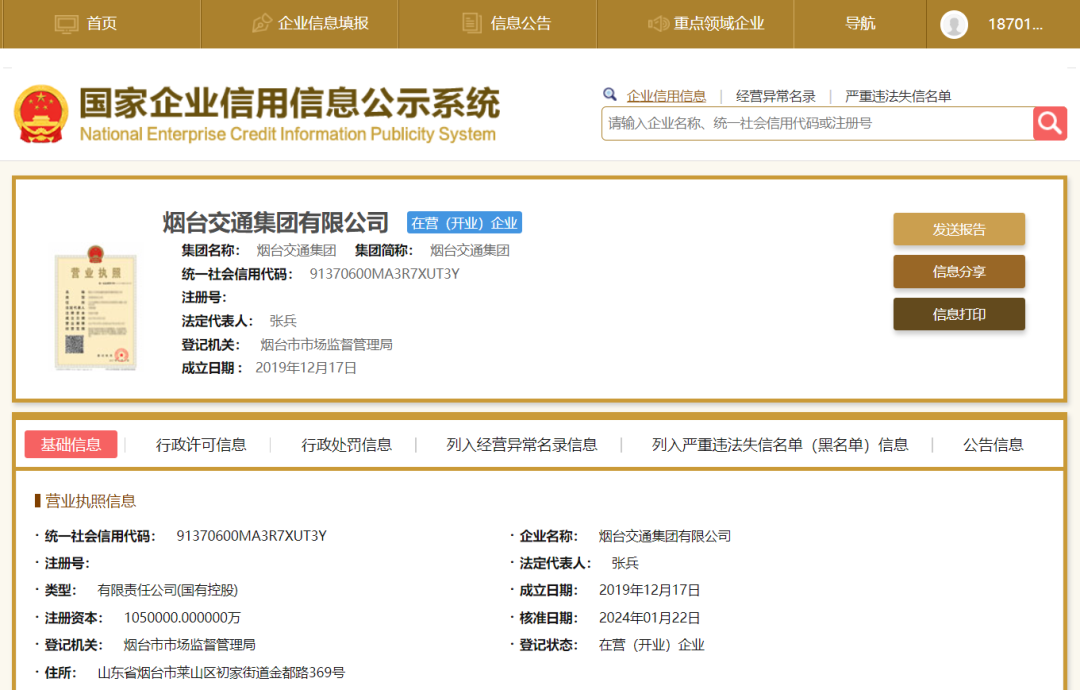Viewport: 1080px width, 690px height.
Task: Select 企业信用信息 search category
Action: pos(666,96)
